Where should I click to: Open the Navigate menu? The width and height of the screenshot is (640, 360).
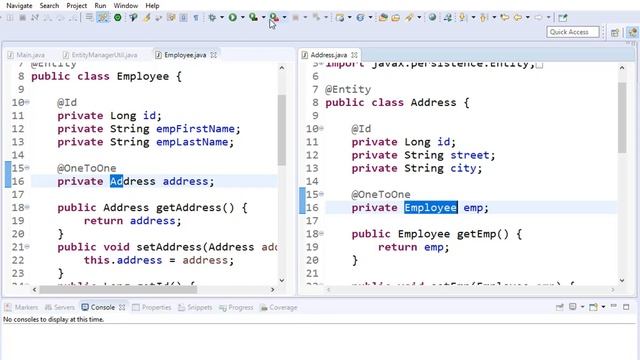pyautogui.click(x=19, y=6)
